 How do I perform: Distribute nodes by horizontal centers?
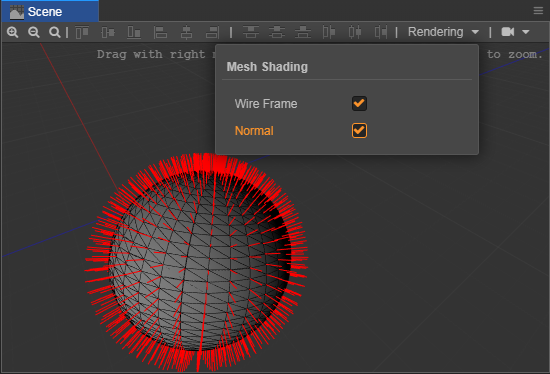(355, 32)
